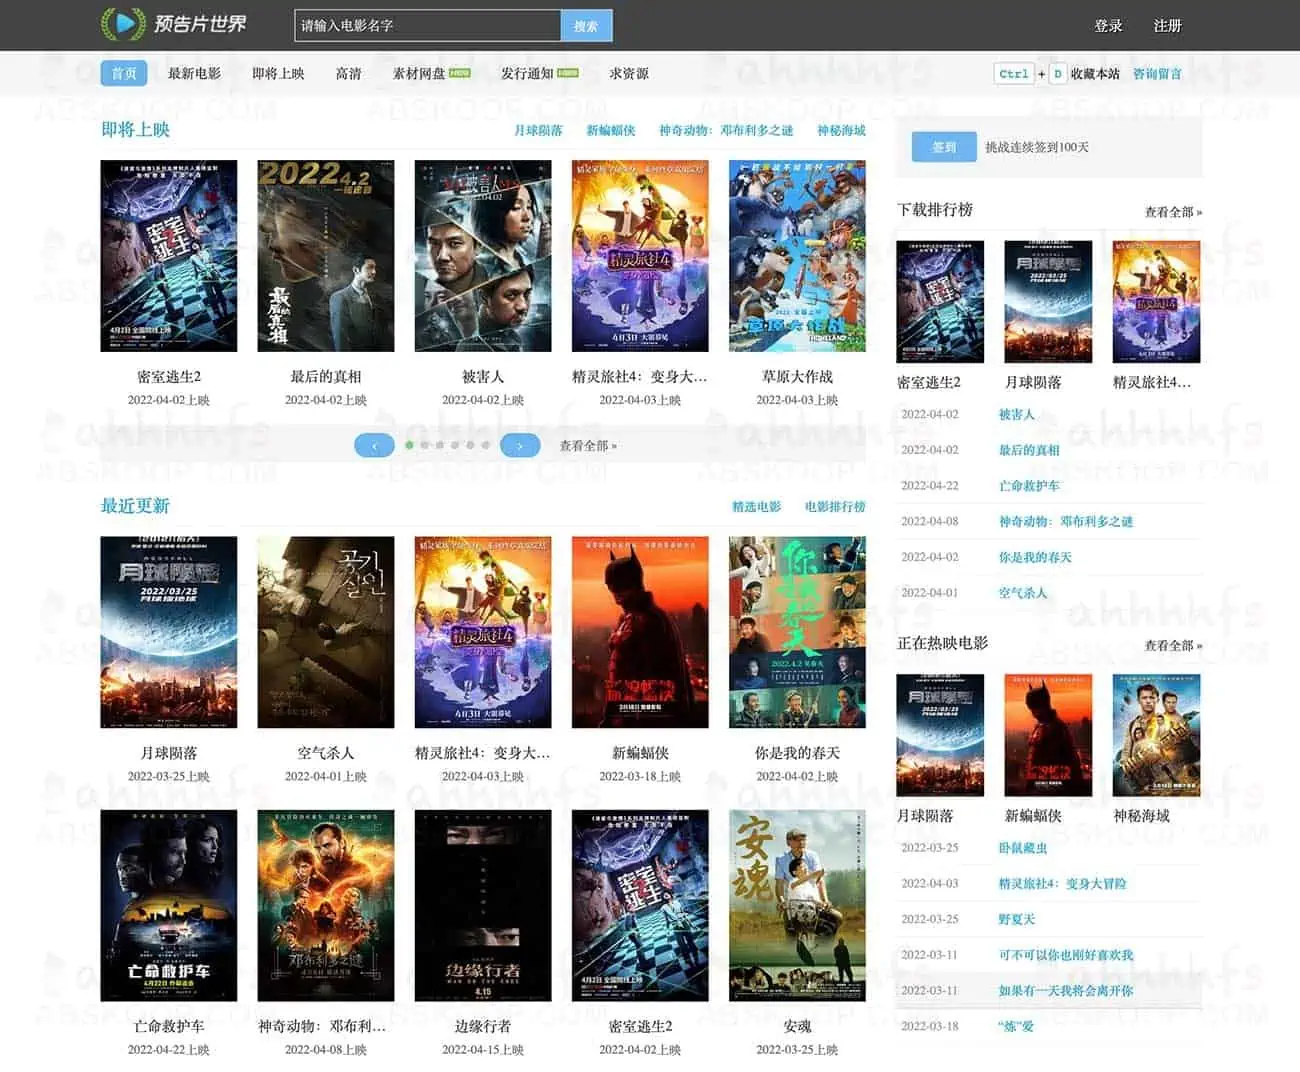Image resolution: width=1300 pixels, height=1072 pixels.
Task: View the 安魂 poster thumbnail
Action: [797, 905]
